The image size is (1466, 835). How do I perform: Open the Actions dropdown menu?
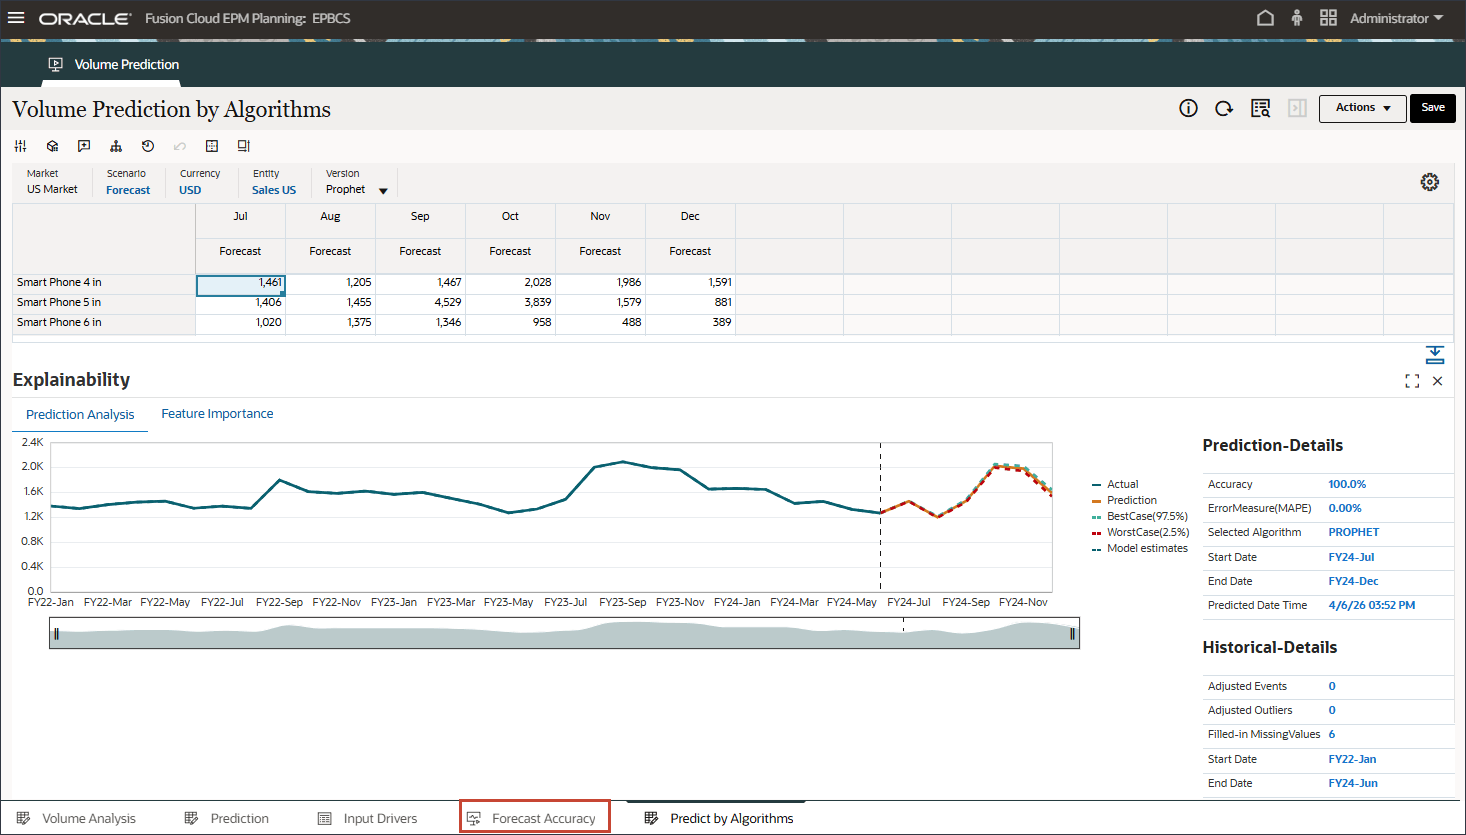[1363, 108]
